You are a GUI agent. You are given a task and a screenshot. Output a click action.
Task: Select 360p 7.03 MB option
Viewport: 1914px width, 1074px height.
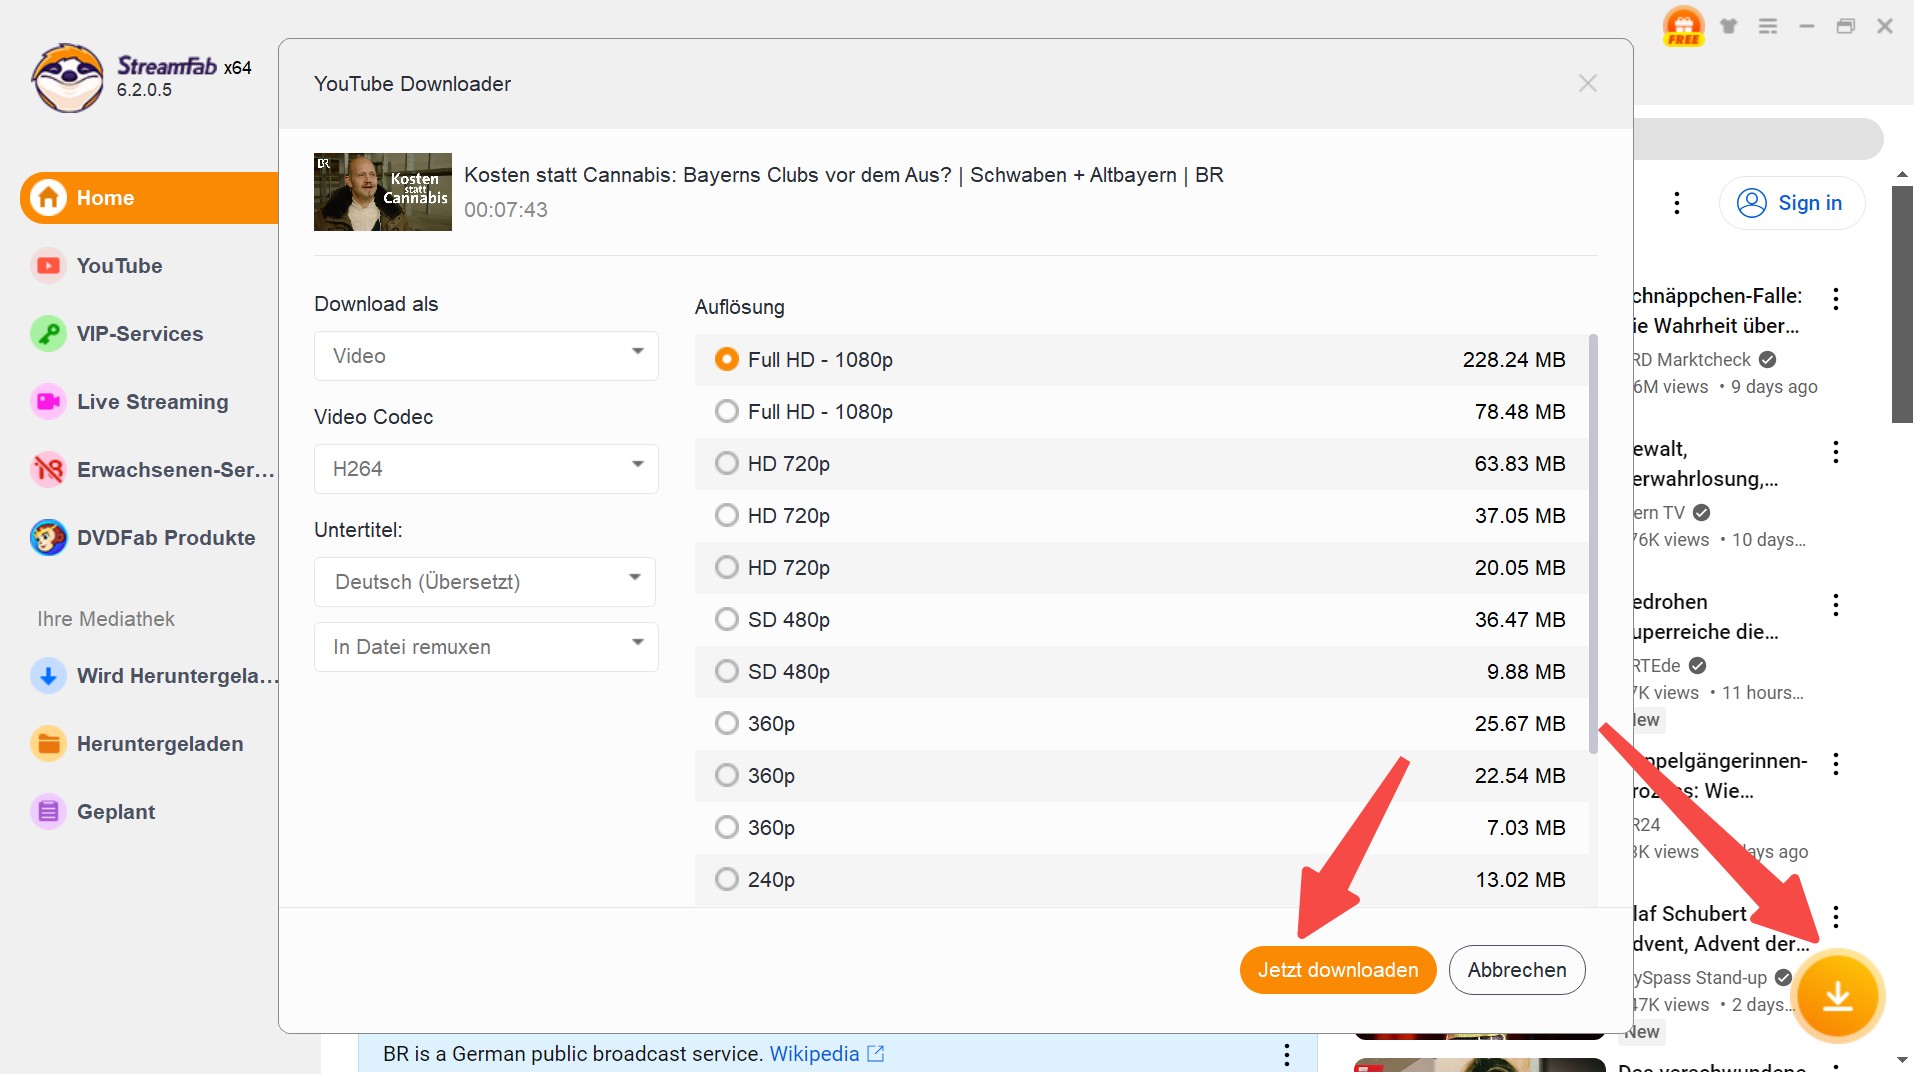(1141, 828)
